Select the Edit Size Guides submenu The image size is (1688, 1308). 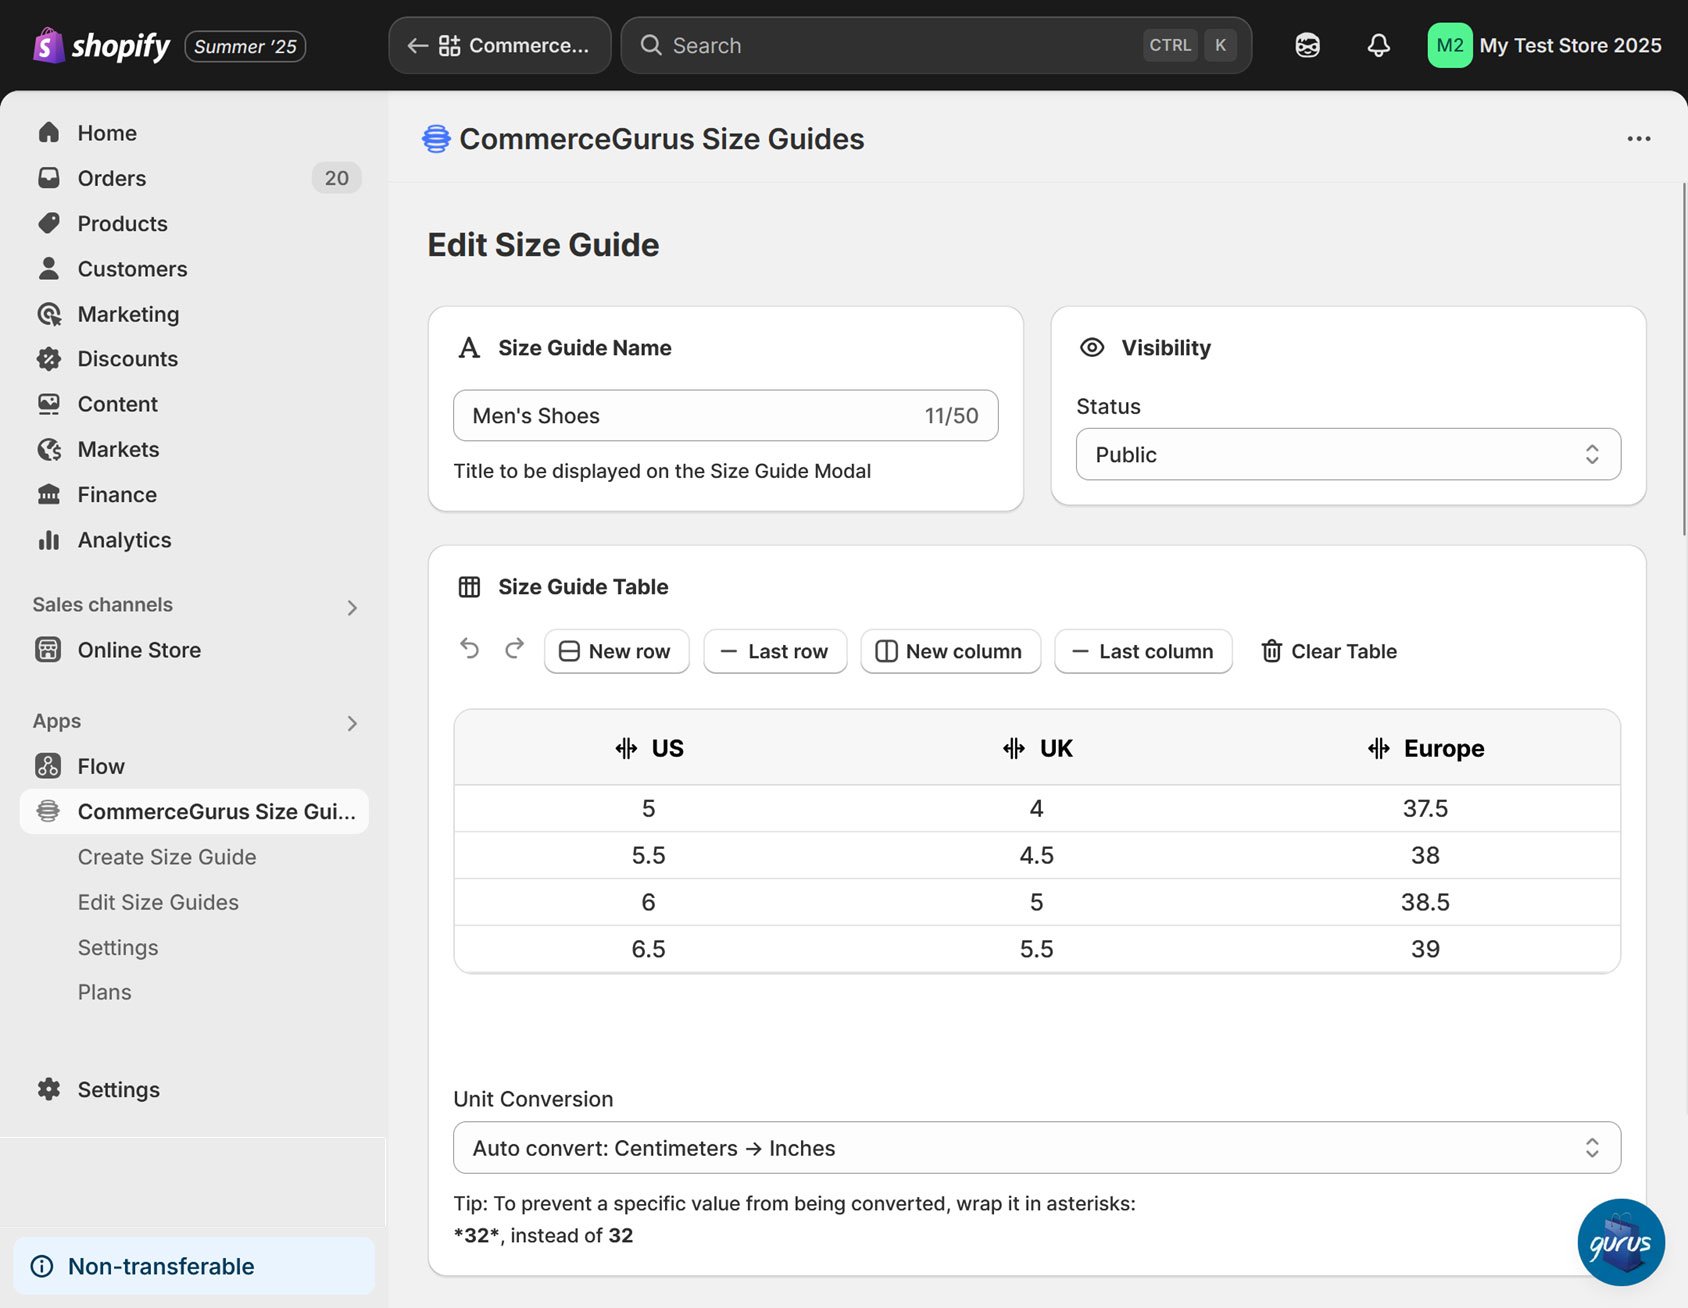tap(158, 902)
